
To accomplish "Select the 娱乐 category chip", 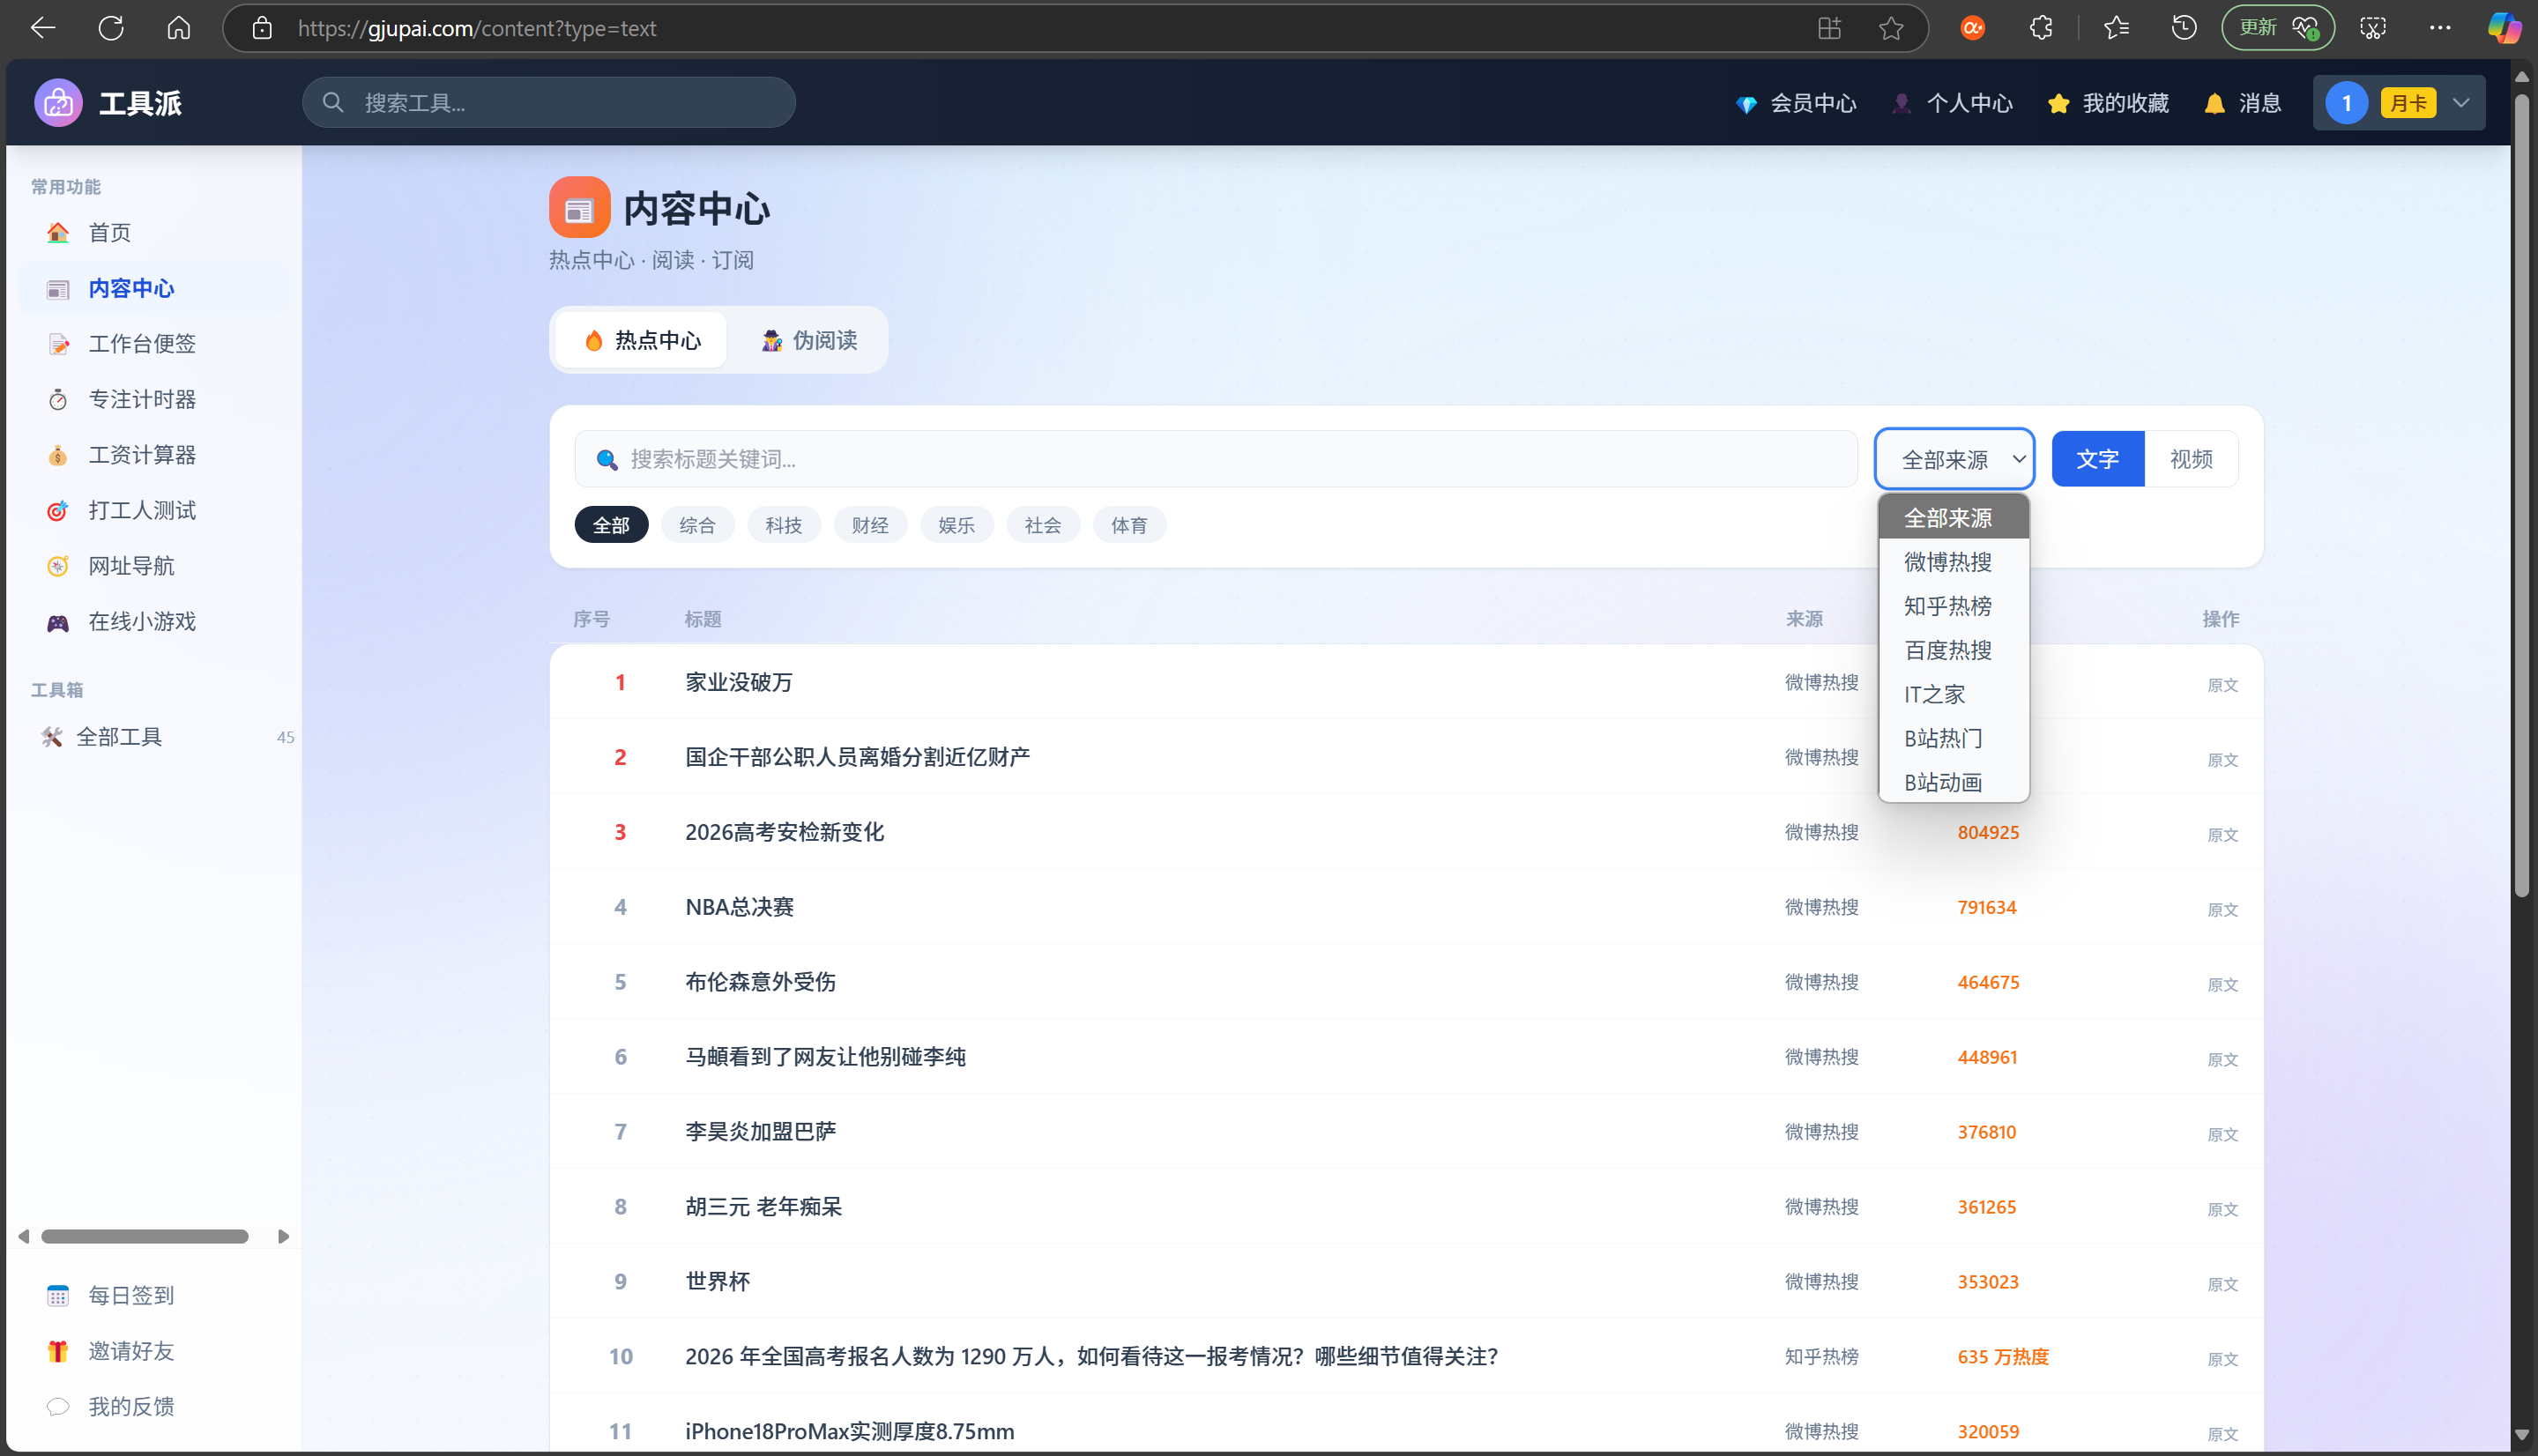I will [956, 525].
